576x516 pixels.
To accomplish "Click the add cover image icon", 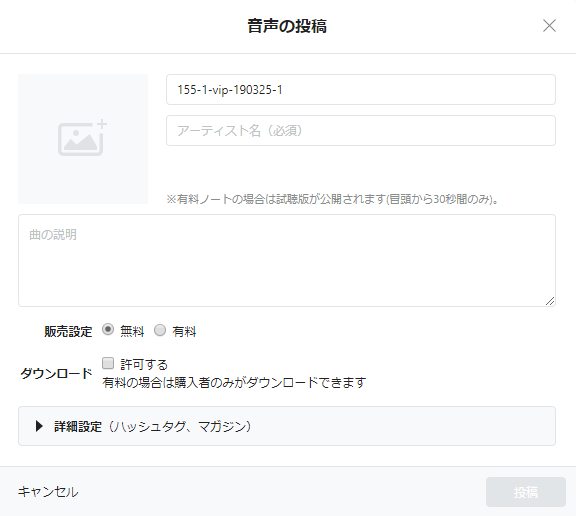I will [83, 138].
